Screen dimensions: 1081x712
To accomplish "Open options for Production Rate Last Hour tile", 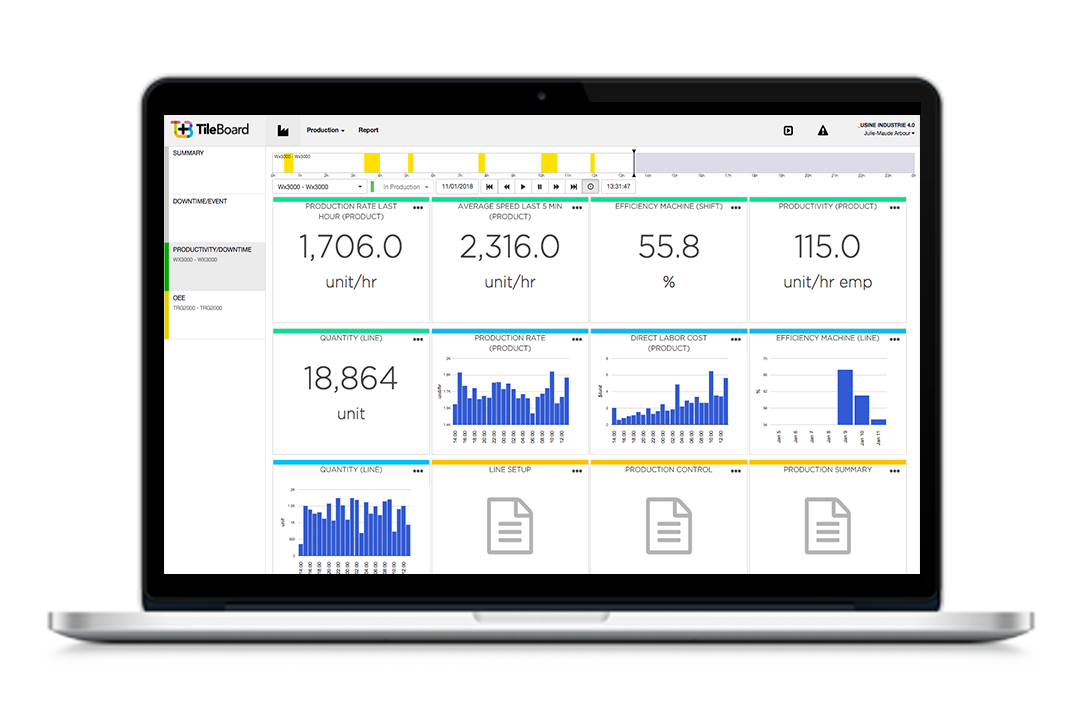I will (418, 208).
